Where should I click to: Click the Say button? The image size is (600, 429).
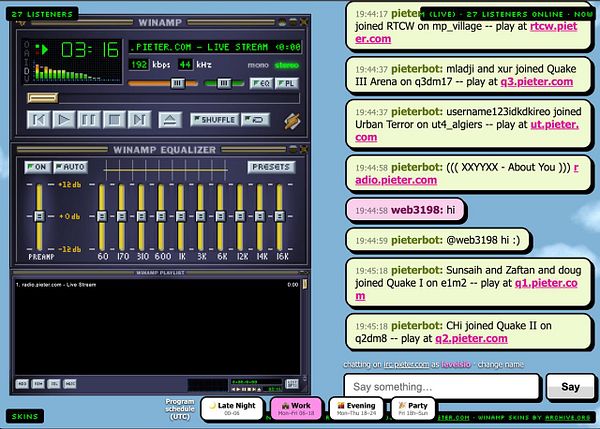pos(570,387)
